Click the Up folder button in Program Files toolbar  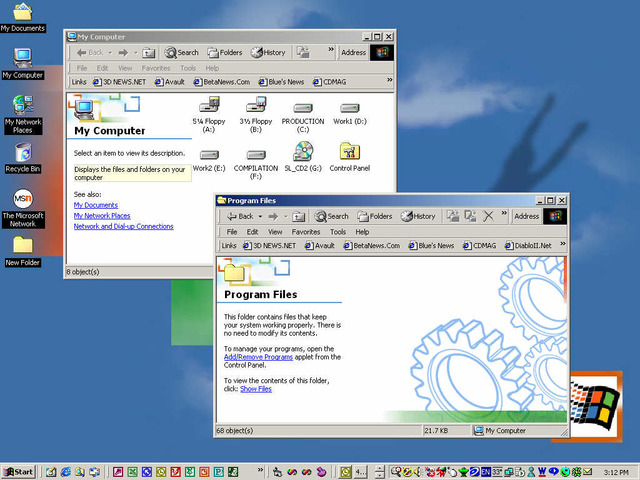pyautogui.click(x=299, y=216)
